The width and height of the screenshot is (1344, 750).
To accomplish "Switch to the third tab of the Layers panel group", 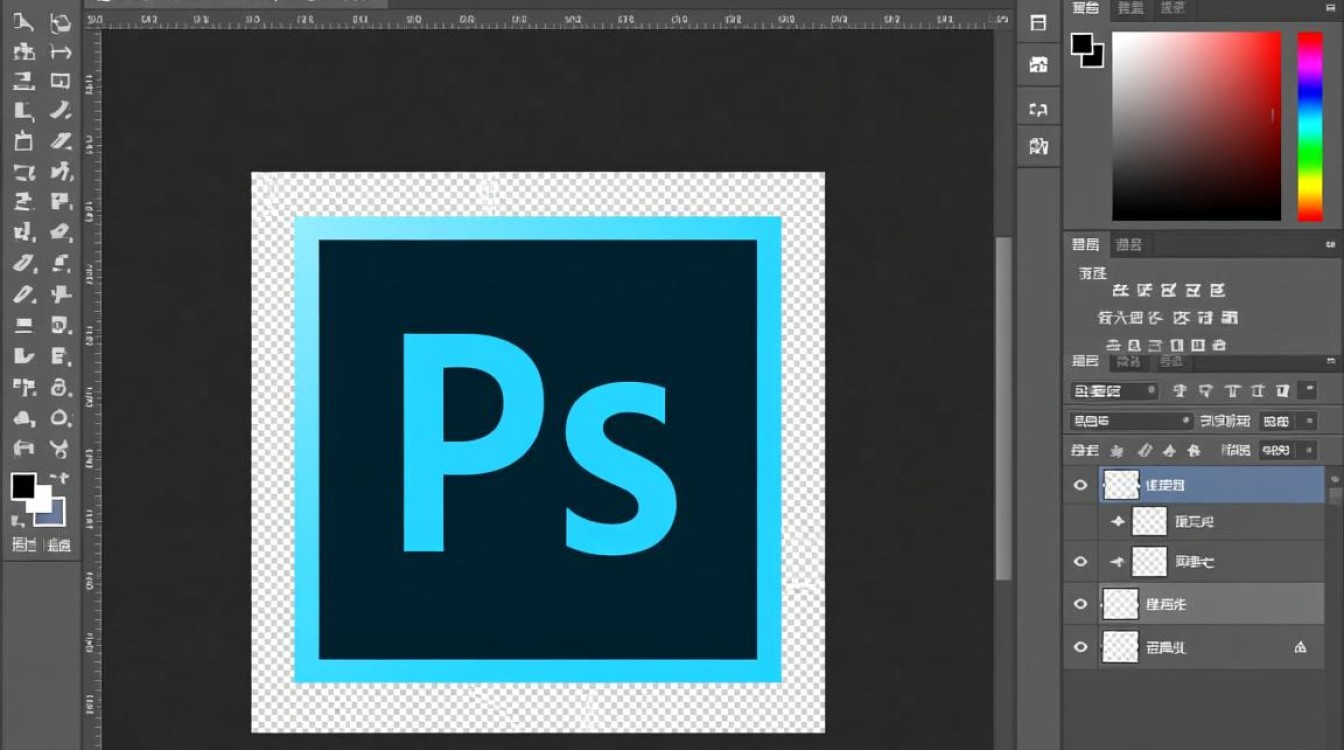I will pos(1172,361).
